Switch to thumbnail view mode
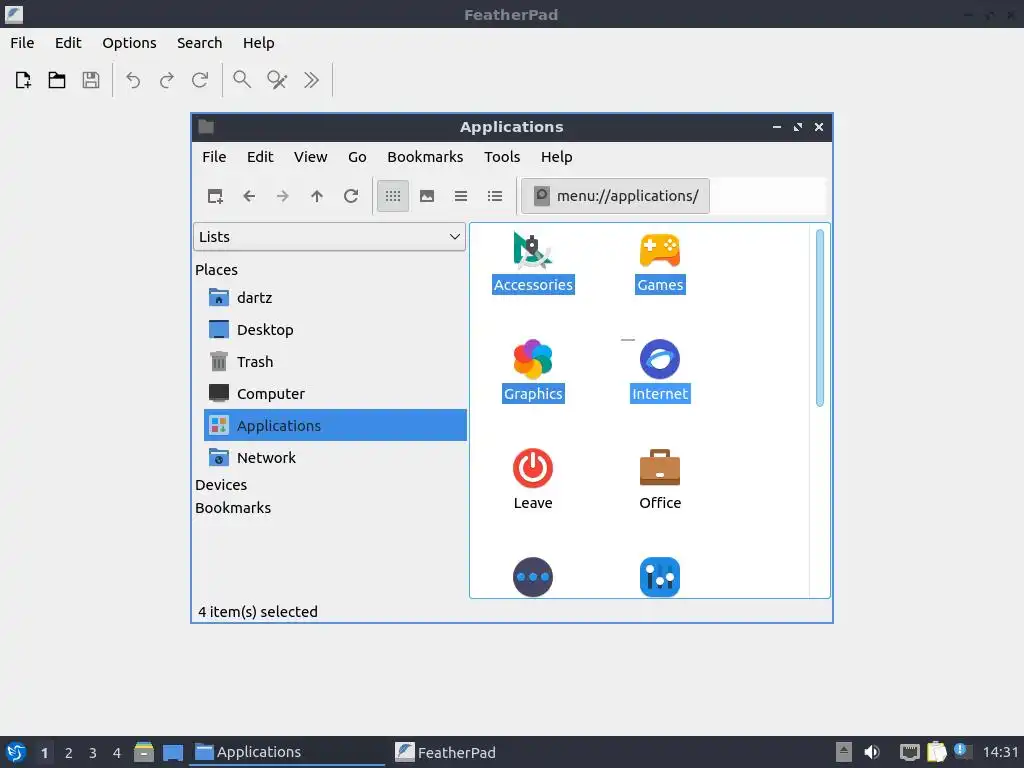This screenshot has width=1024, height=768. coord(427,196)
